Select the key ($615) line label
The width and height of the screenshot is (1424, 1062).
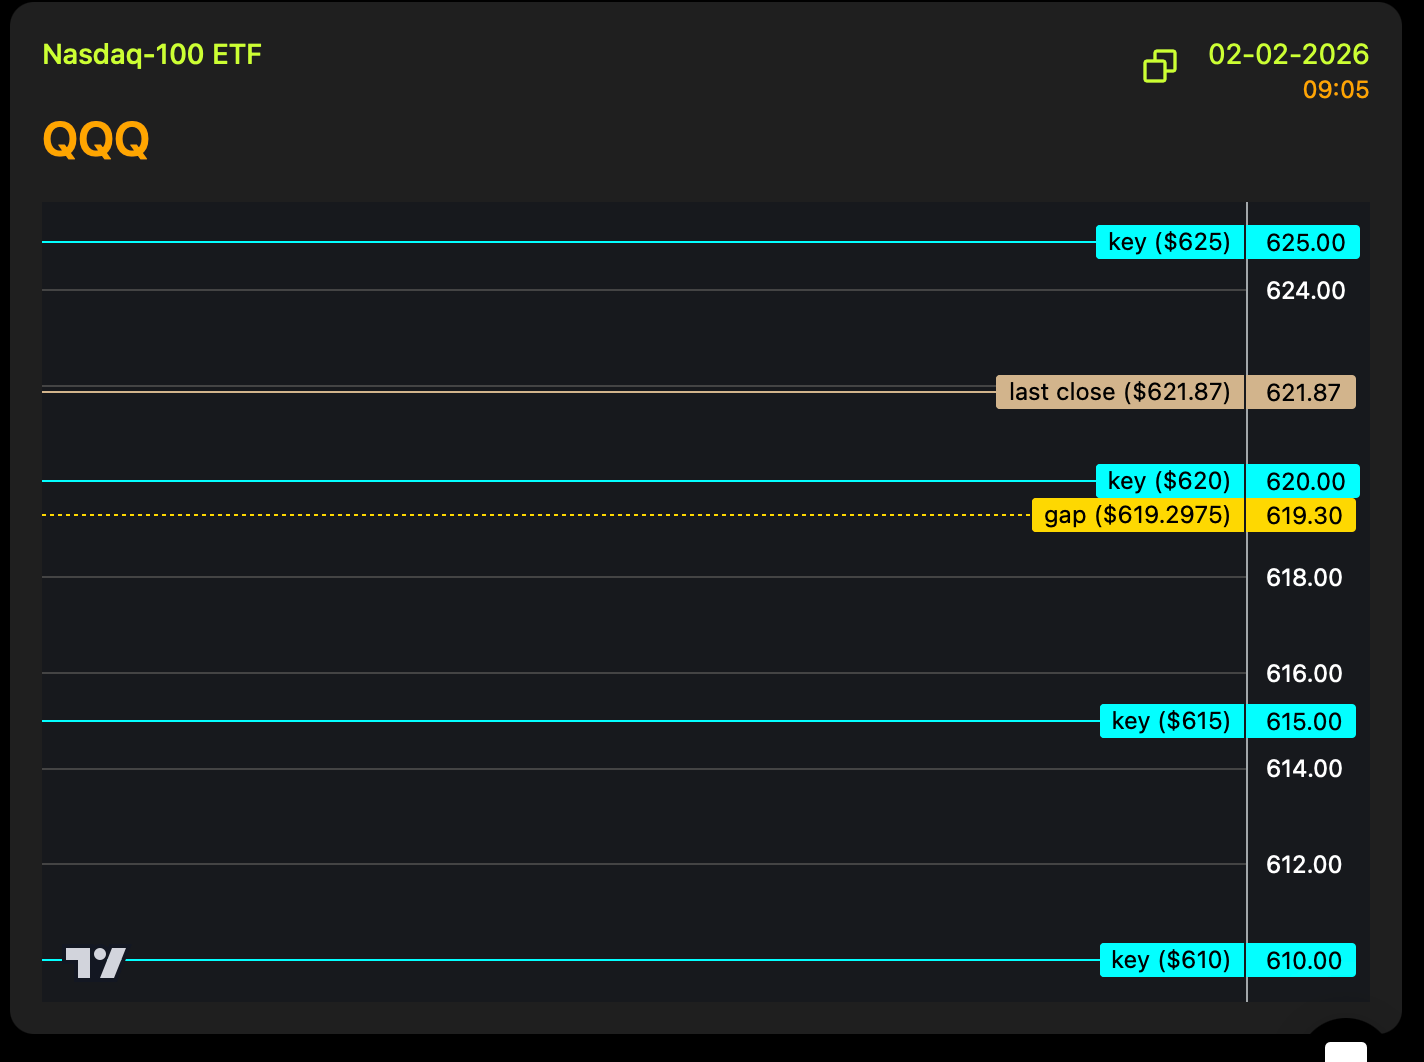1171,721
